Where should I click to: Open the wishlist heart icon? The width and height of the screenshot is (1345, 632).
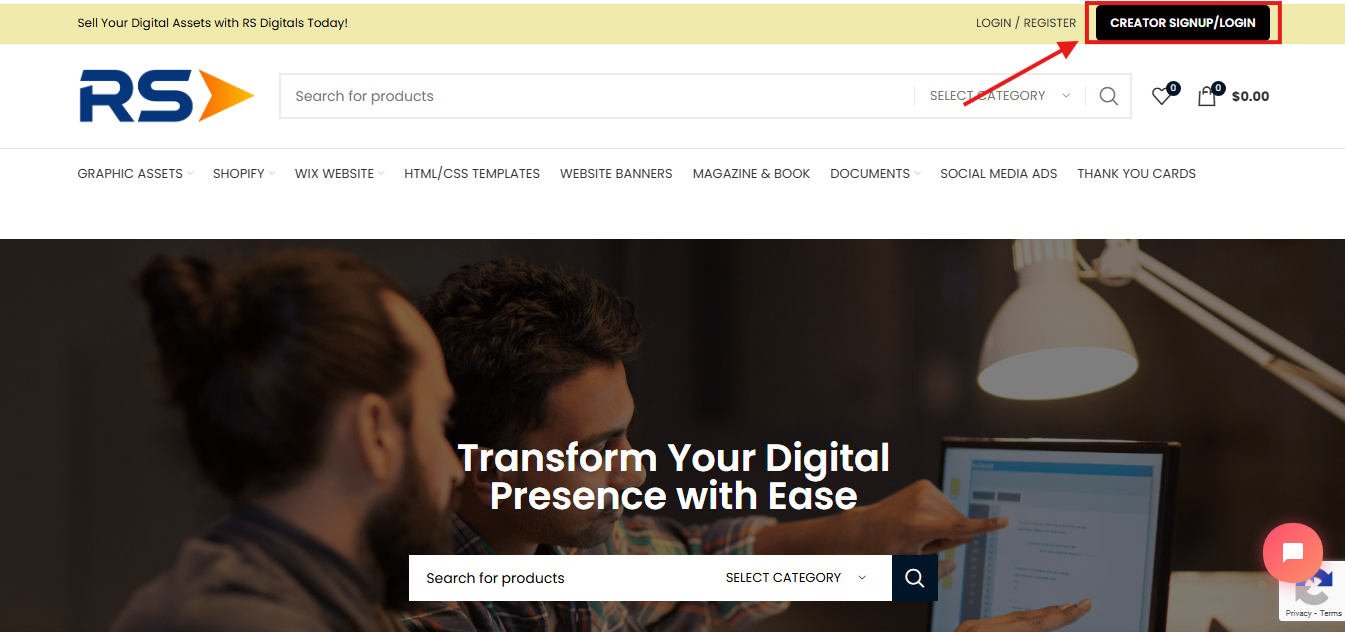pos(1161,97)
